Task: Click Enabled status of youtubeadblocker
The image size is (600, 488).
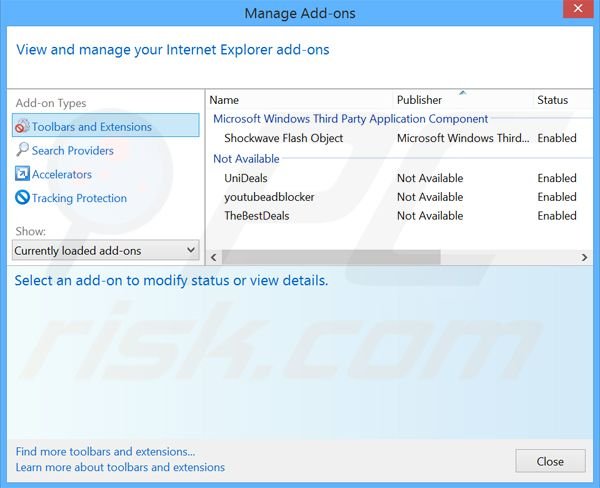Action: [557, 197]
